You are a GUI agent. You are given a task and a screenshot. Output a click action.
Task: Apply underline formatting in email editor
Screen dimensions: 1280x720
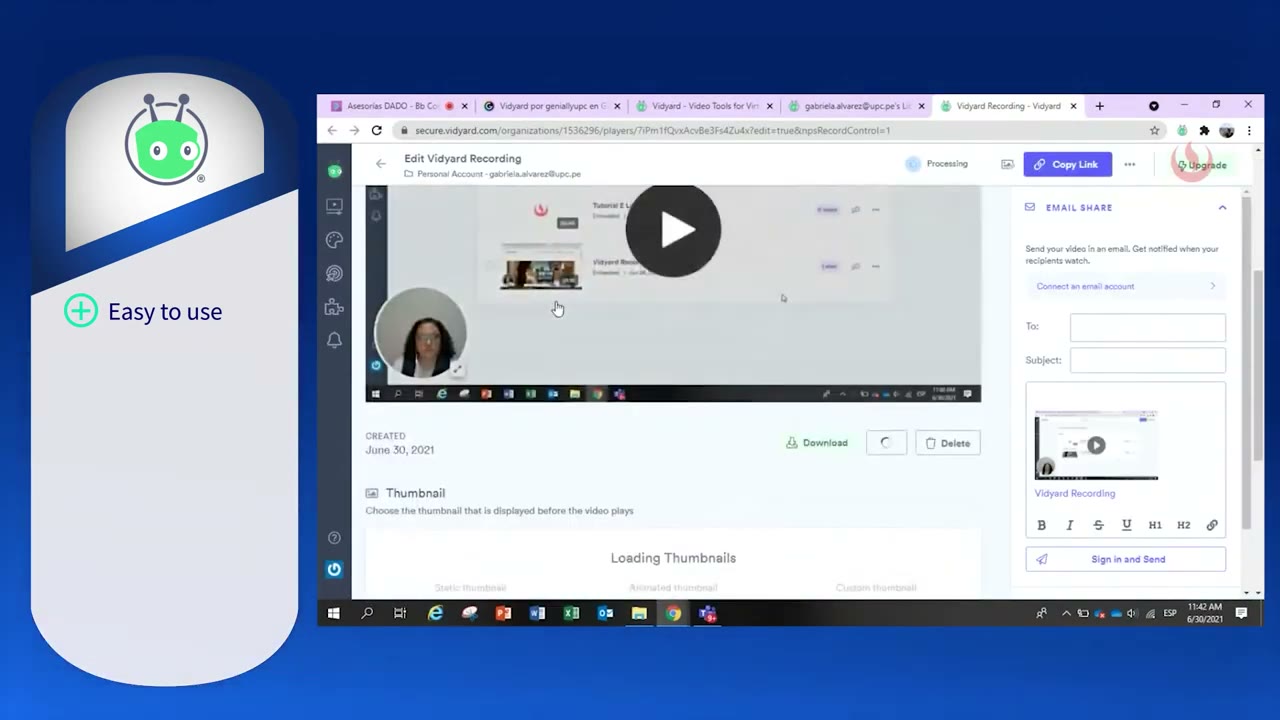1126,525
